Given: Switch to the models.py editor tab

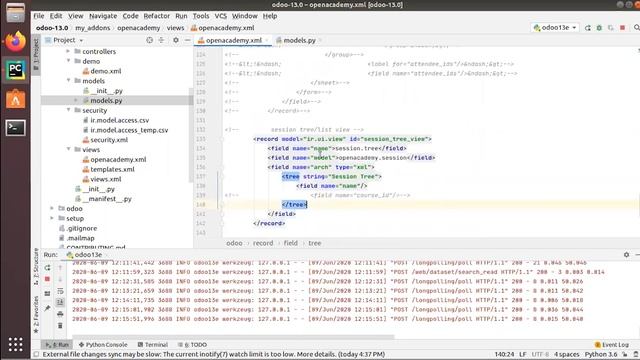Looking at the screenshot, I should point(299,40).
